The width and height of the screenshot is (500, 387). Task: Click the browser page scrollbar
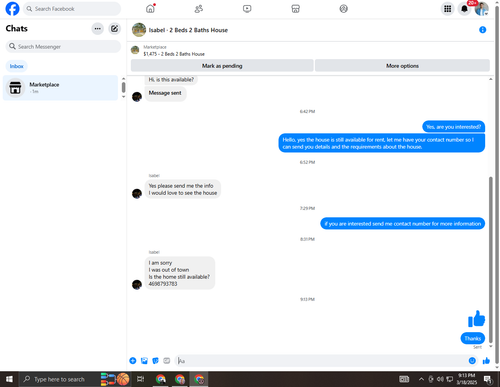pyautogui.click(x=497, y=185)
